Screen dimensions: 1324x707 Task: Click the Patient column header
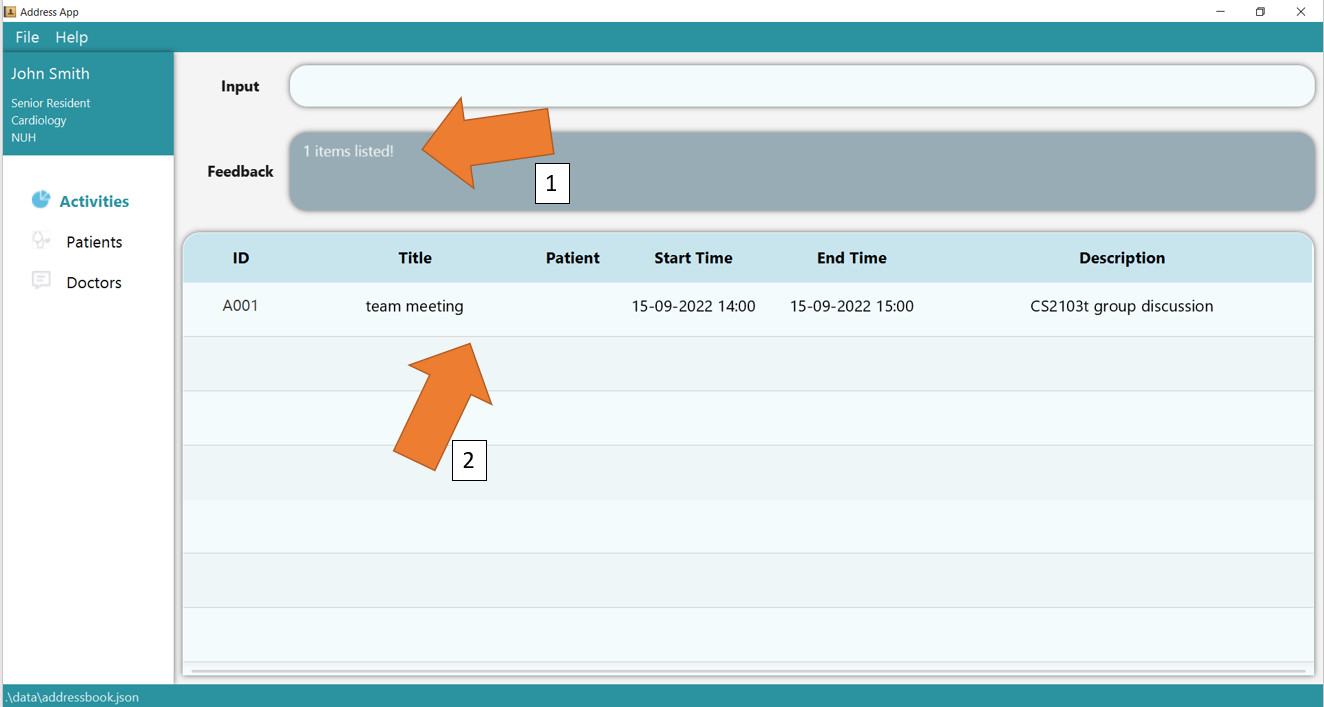[x=572, y=258]
